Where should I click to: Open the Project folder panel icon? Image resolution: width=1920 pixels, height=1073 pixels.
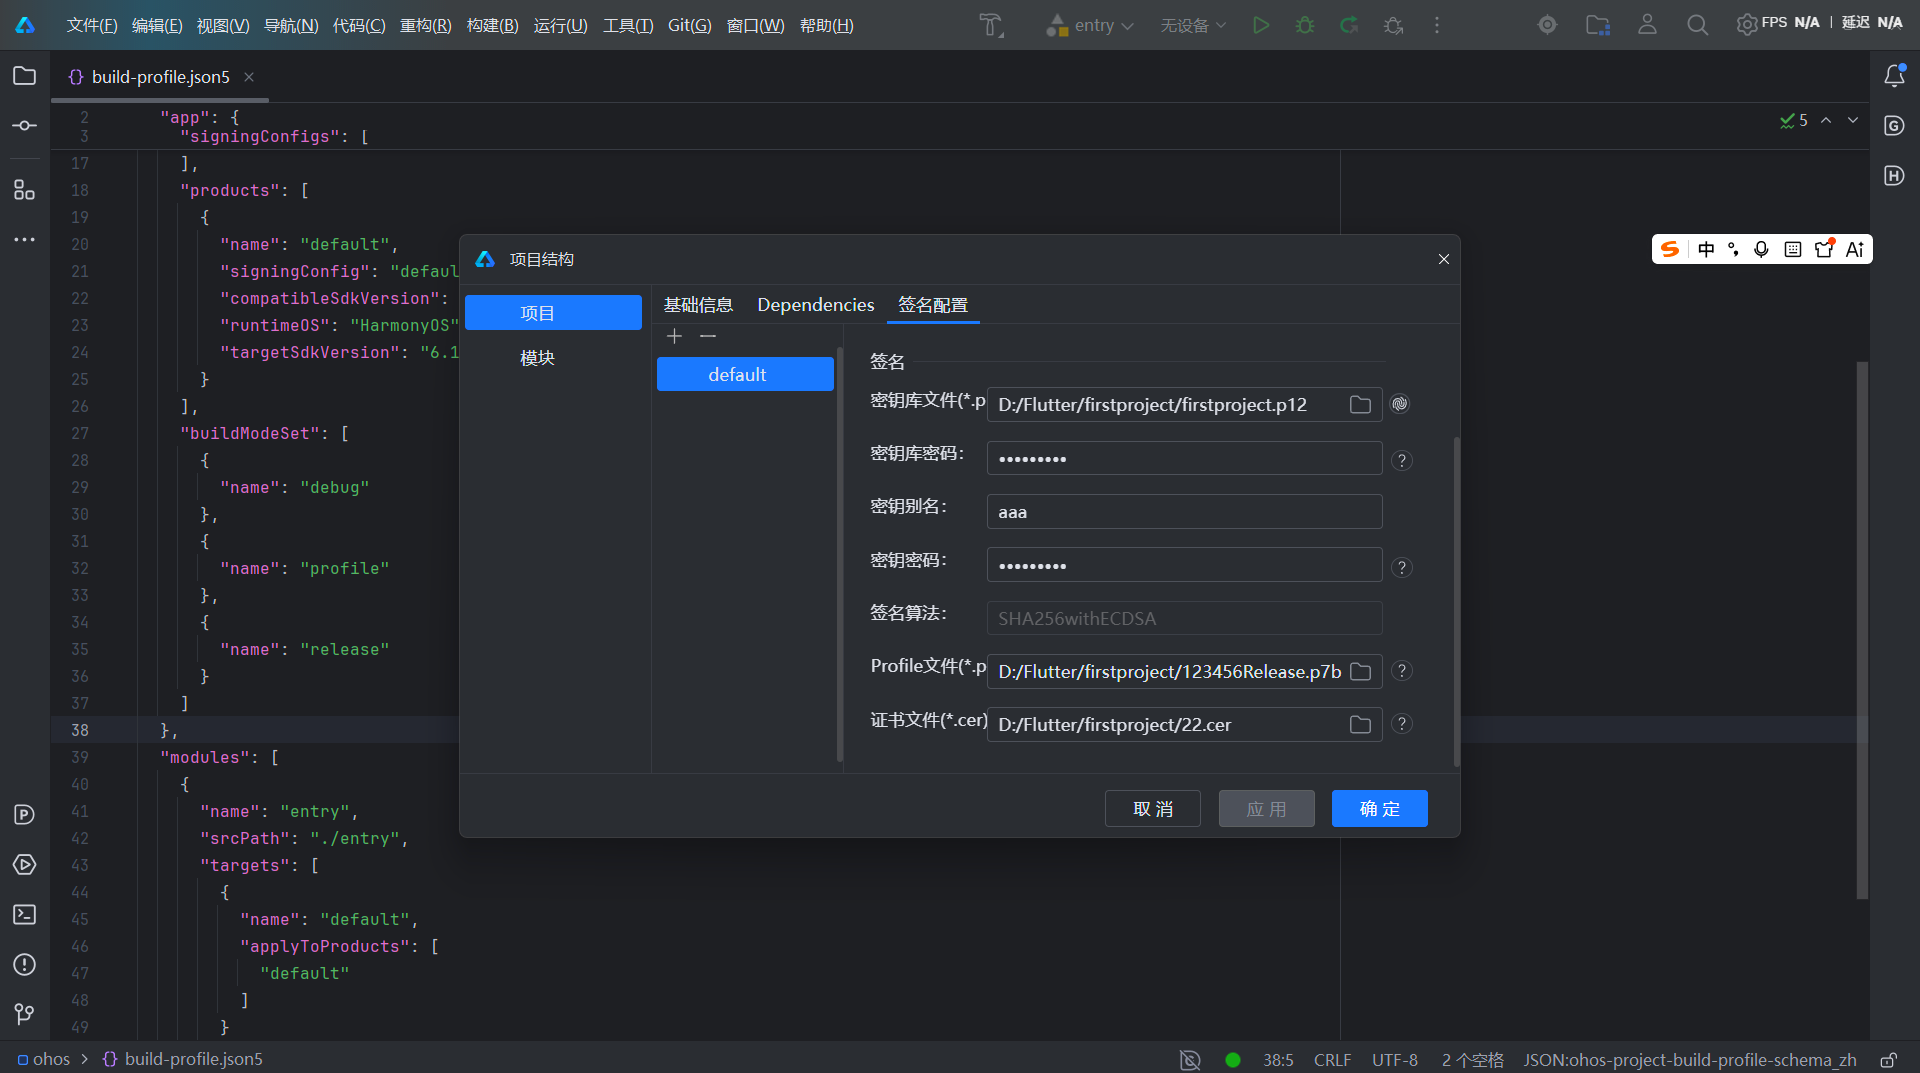[25, 76]
